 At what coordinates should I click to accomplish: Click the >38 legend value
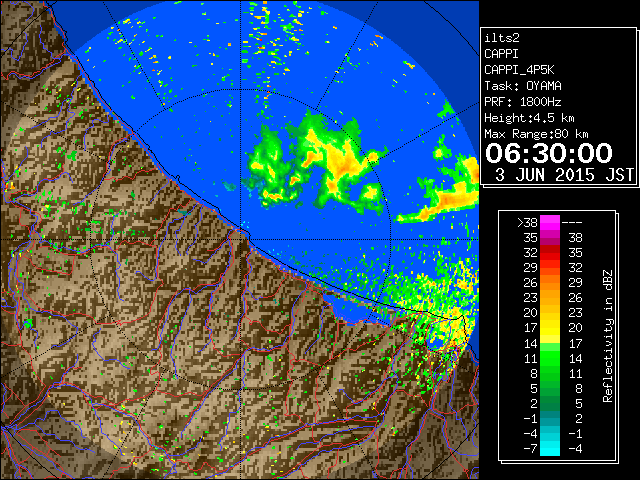point(527,222)
